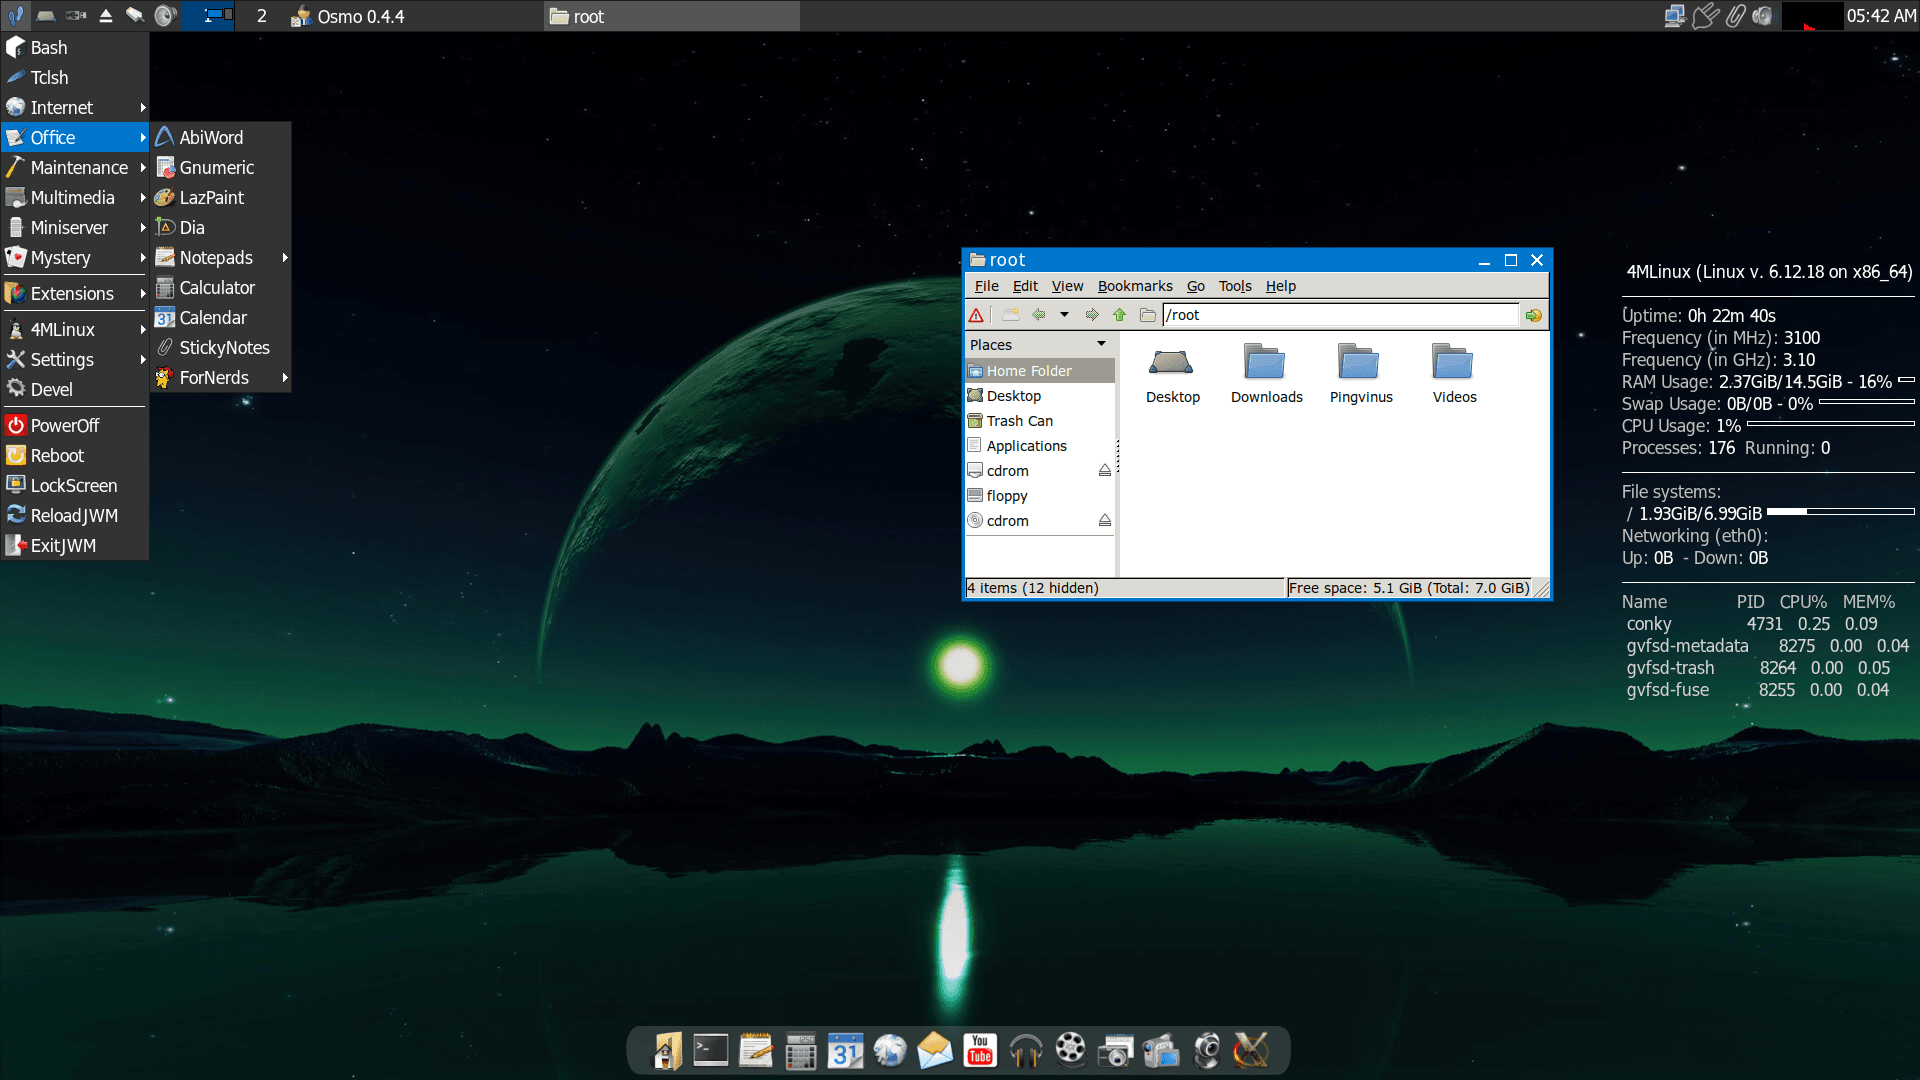
Task: Expand the Internet submenu
Action: coord(75,107)
